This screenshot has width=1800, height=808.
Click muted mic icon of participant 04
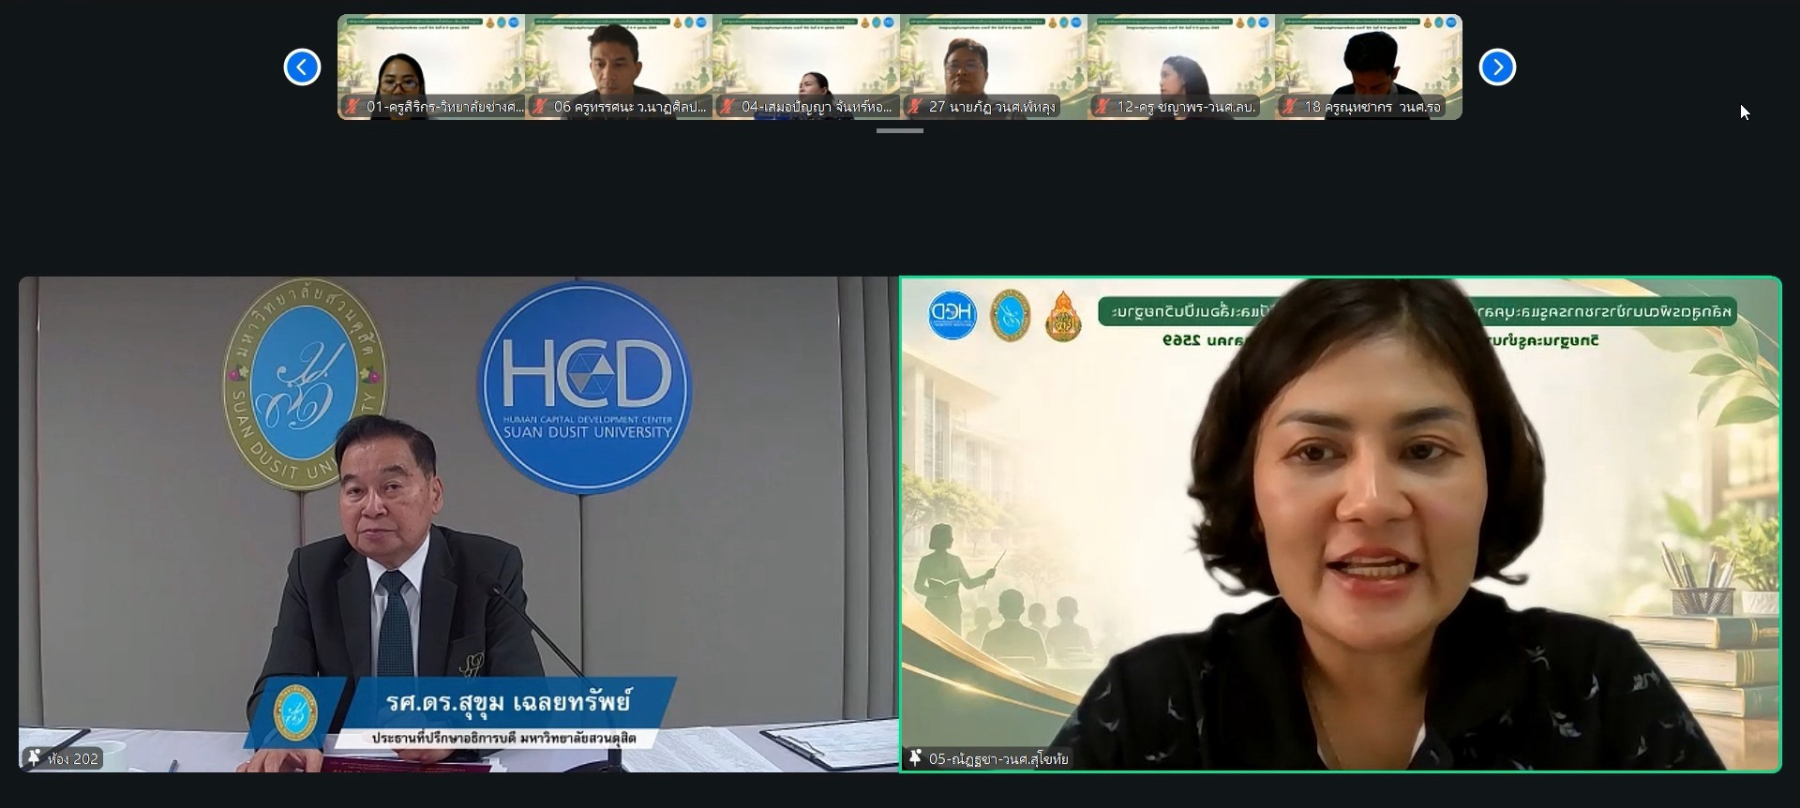point(727,106)
